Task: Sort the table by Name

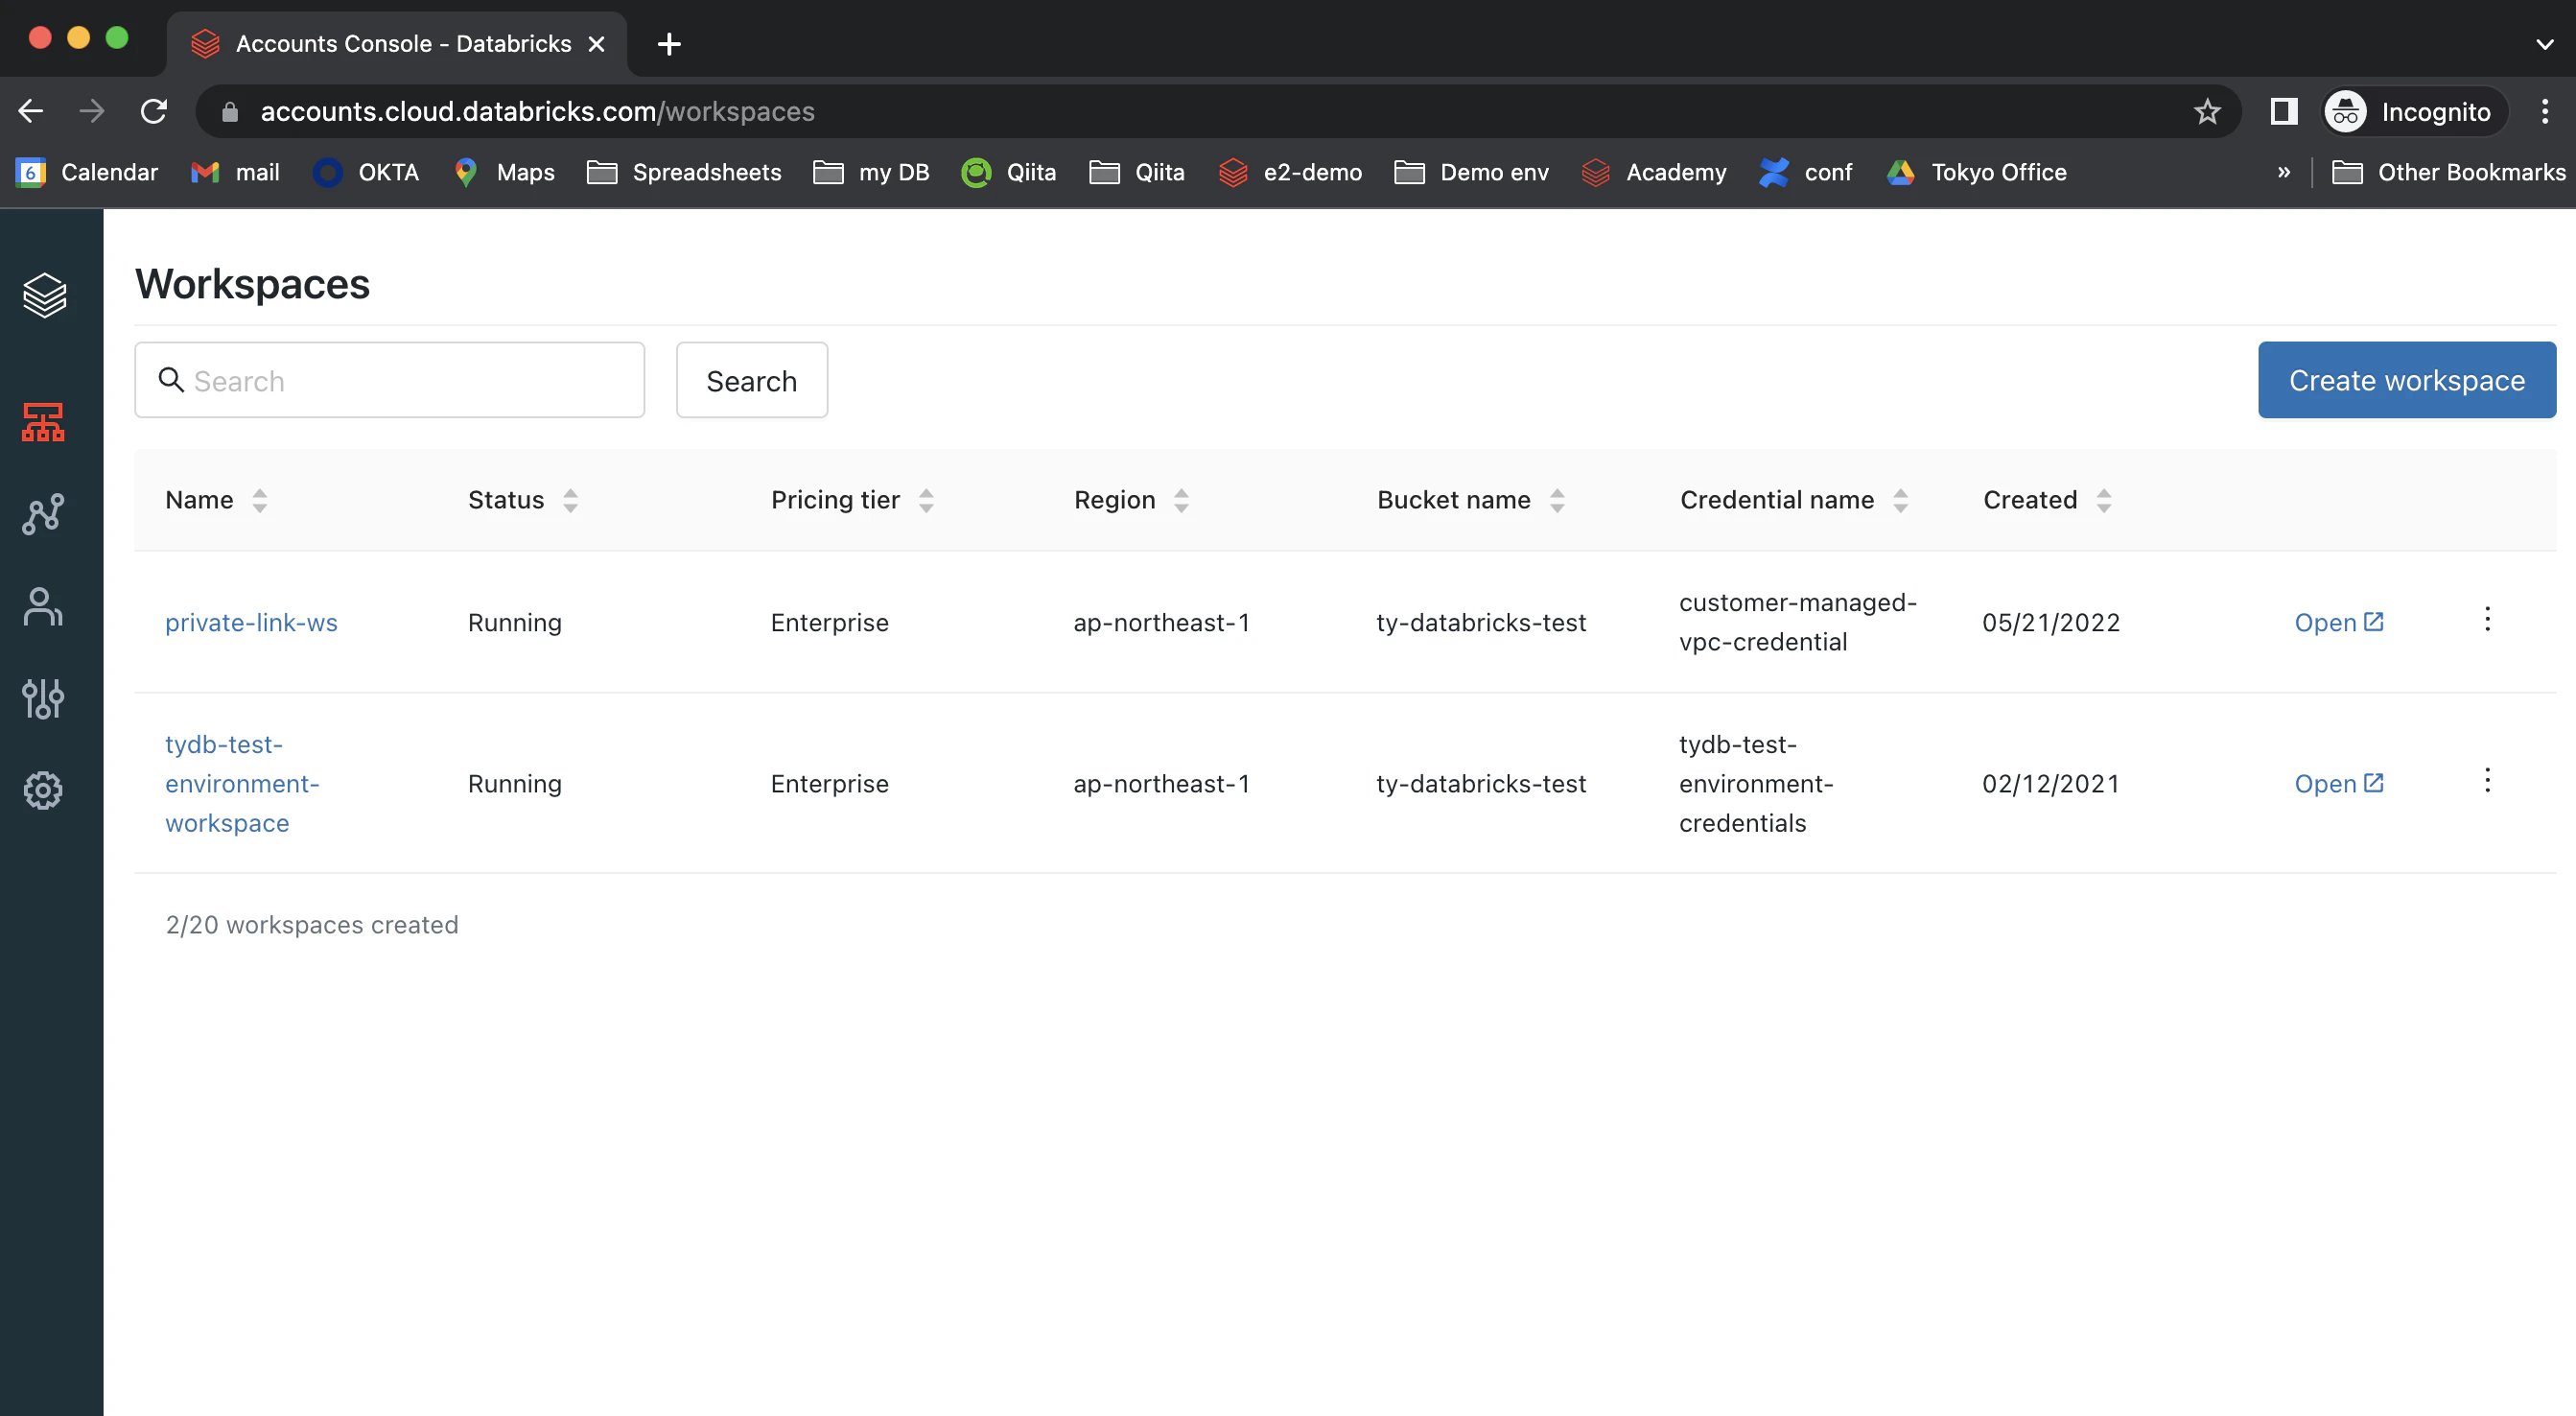Action: click(260, 500)
